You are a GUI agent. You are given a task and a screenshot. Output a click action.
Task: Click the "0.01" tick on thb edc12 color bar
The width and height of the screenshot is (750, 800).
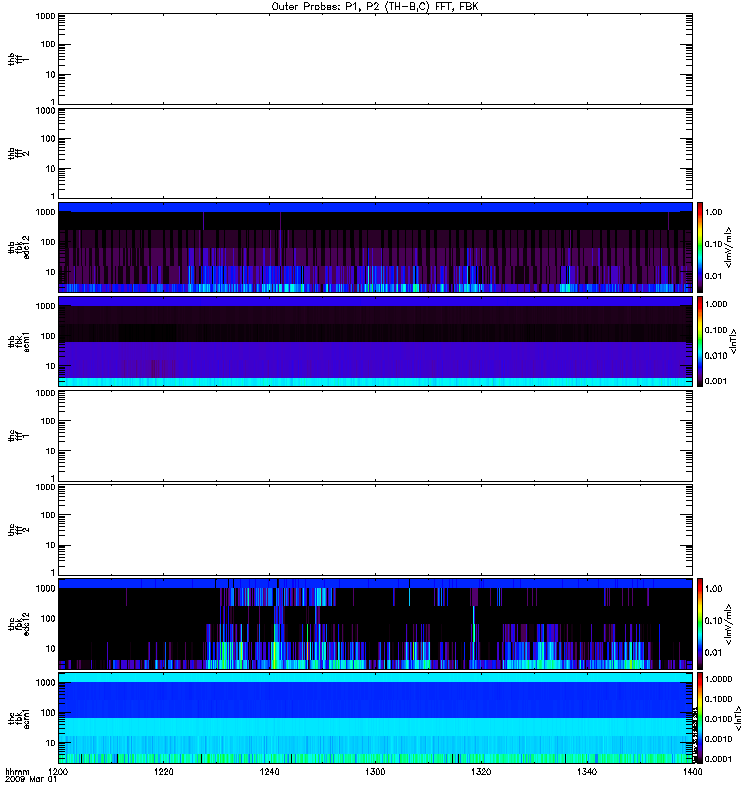713,276
